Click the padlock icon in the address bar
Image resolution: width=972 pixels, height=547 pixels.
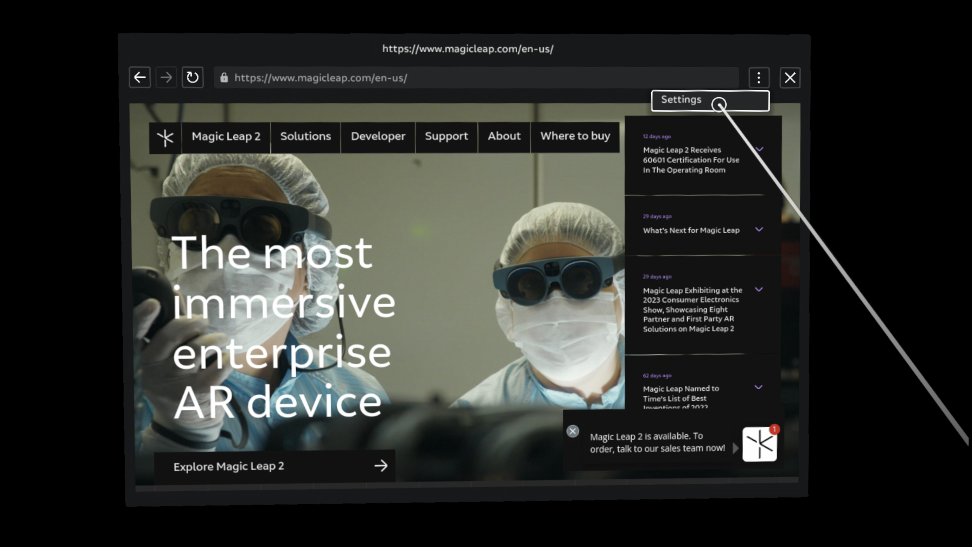[x=224, y=78]
